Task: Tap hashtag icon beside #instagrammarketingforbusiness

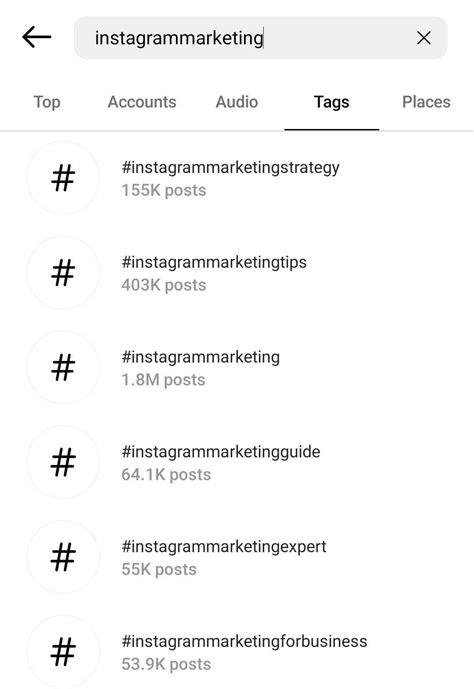Action: tap(63, 652)
